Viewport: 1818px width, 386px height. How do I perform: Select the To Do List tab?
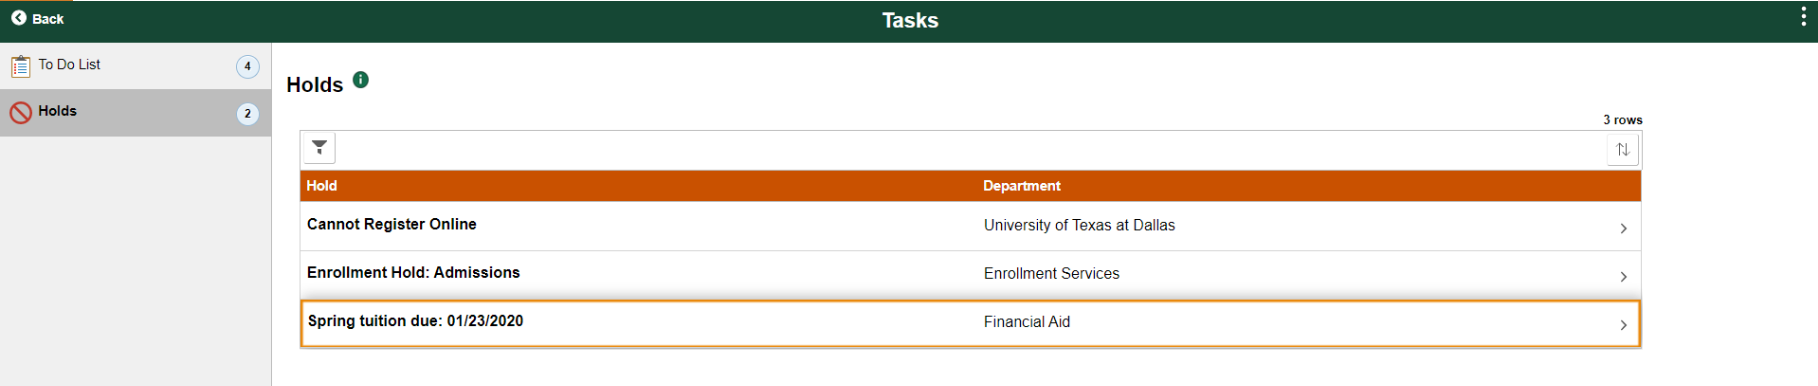click(x=135, y=66)
